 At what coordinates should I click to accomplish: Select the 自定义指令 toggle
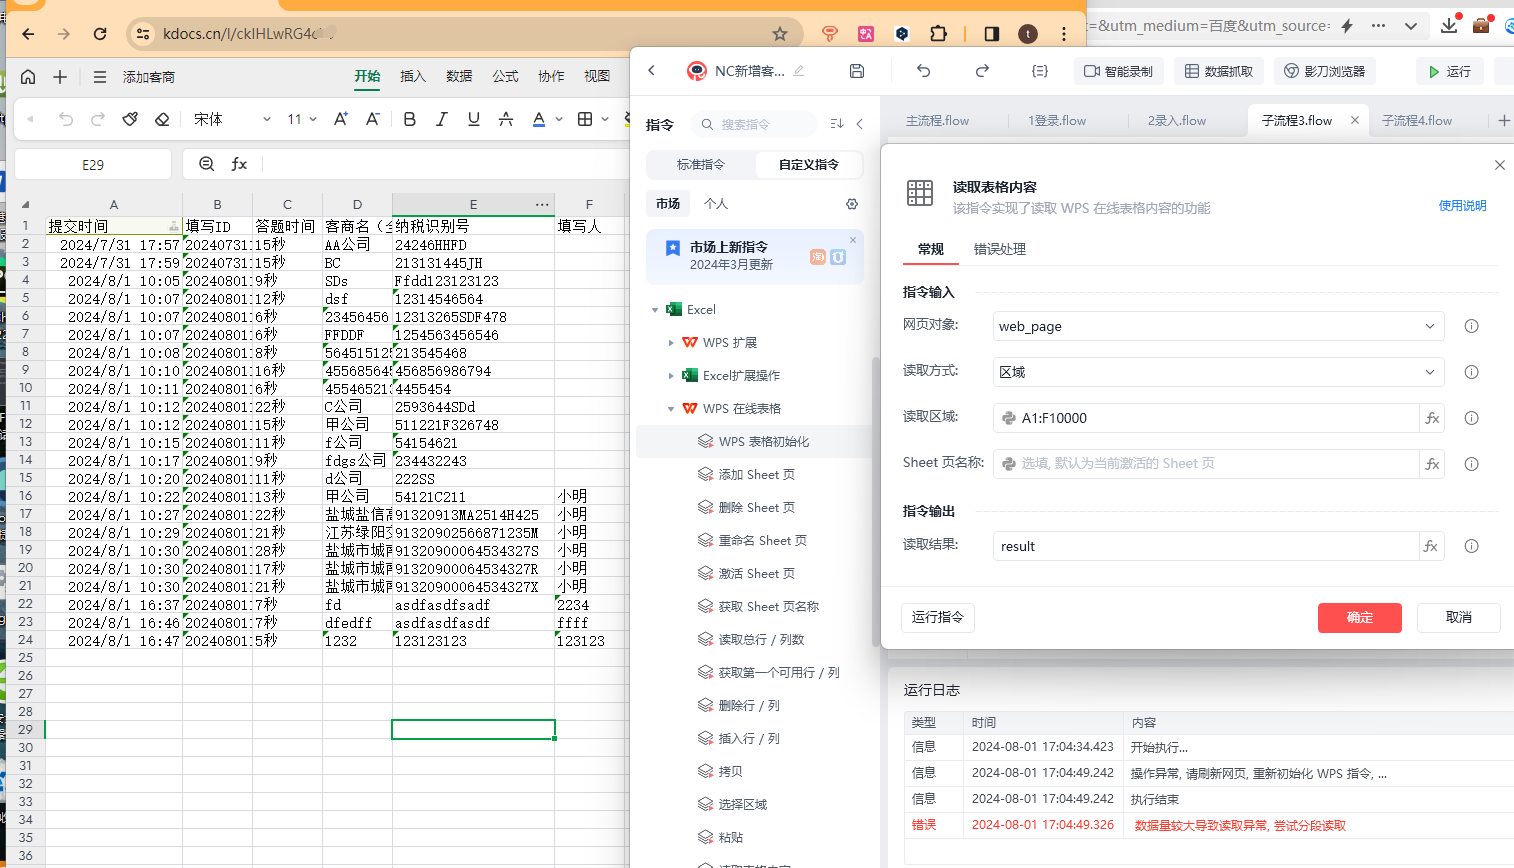(808, 164)
